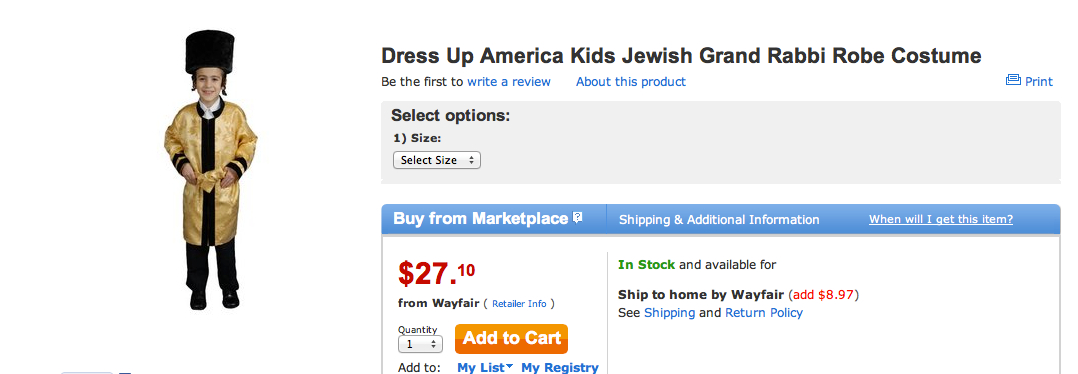Switch to Shipping & Additional Information tab
Image resolution: width=1078 pixels, height=374 pixels.
(719, 220)
